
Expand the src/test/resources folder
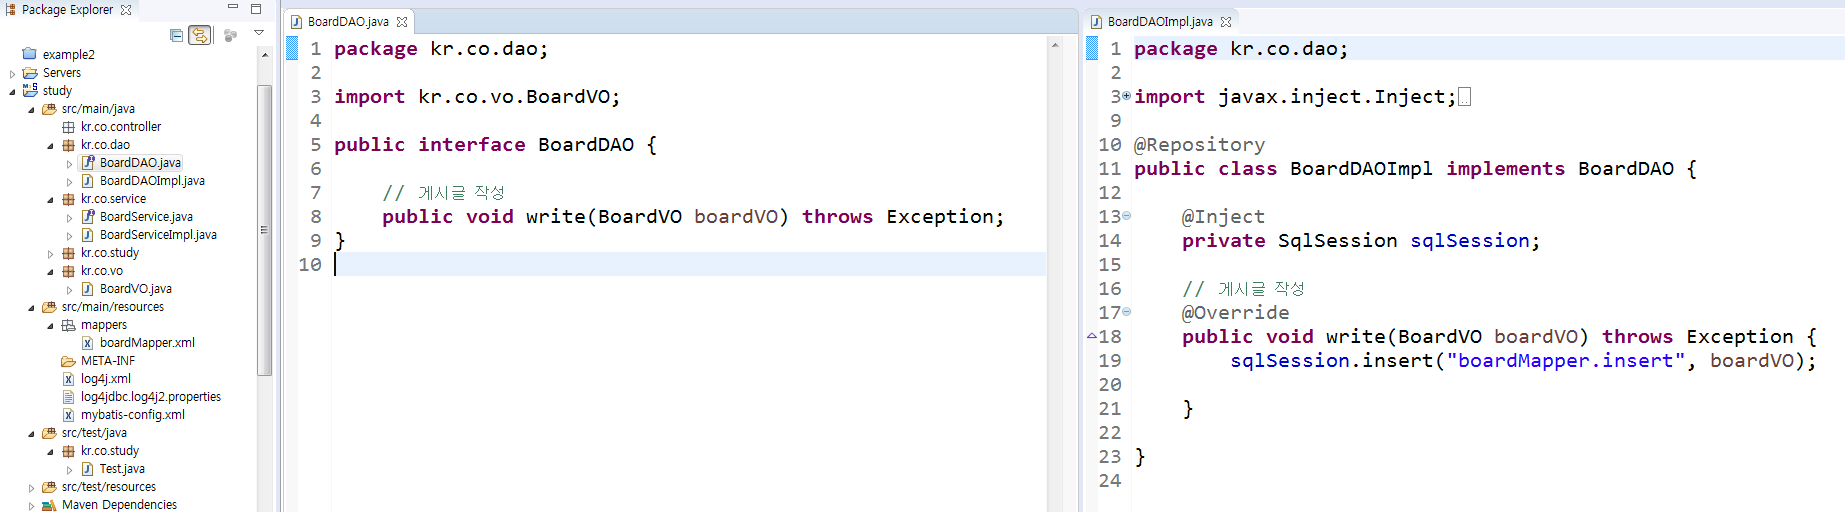coord(31,488)
